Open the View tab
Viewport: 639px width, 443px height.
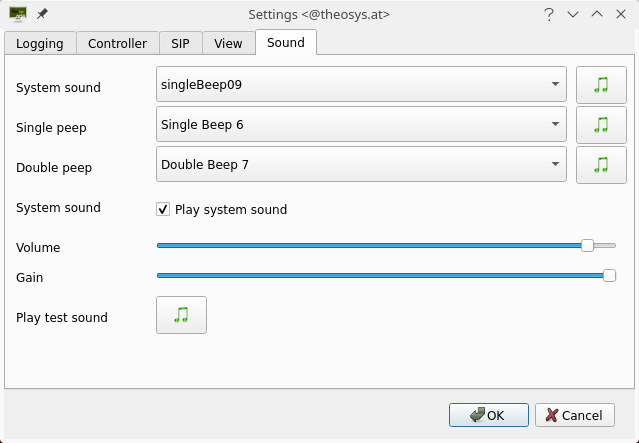coord(228,43)
